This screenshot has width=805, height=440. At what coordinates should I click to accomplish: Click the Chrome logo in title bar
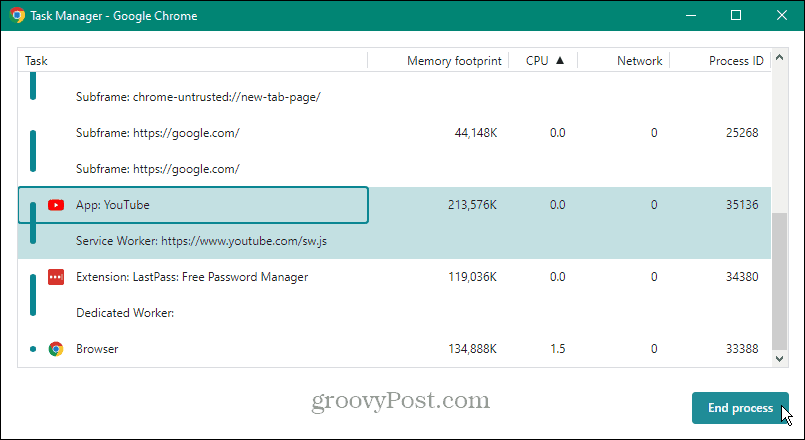pos(17,15)
